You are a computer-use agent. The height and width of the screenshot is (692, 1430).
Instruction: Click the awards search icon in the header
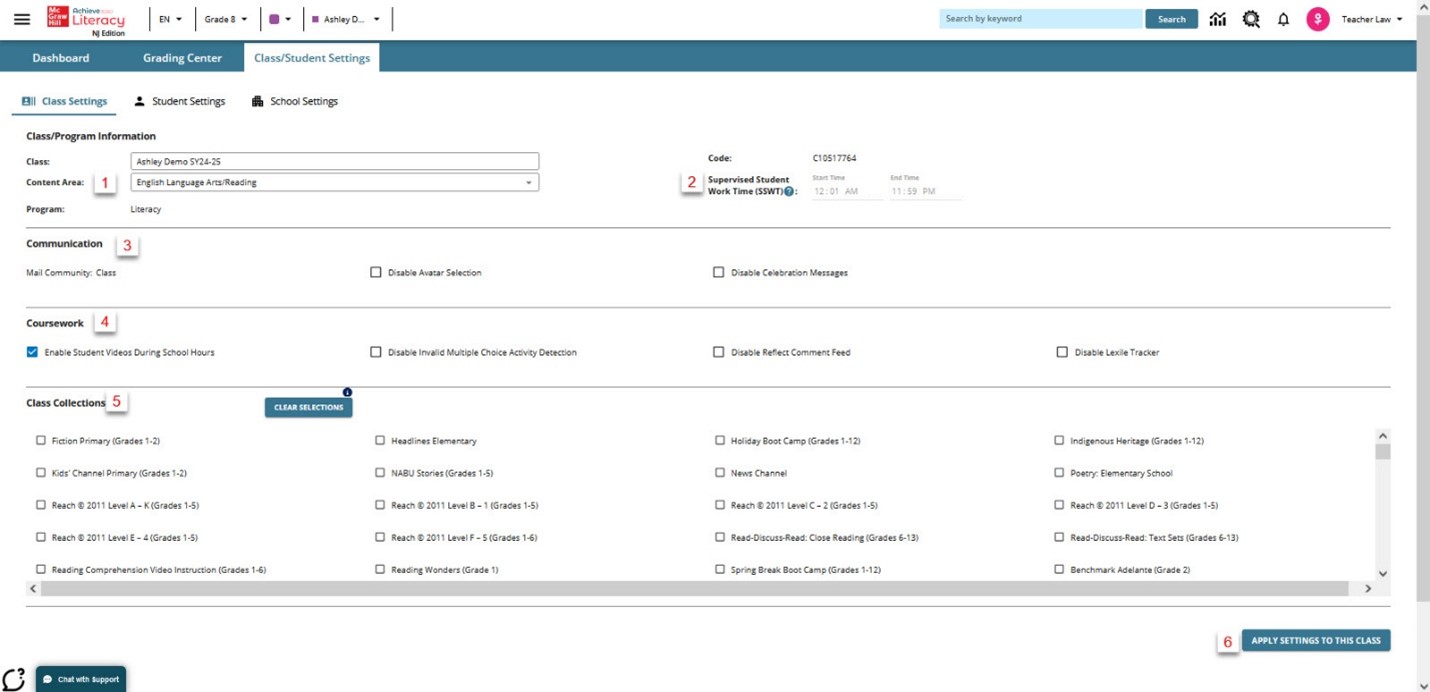(1250, 18)
